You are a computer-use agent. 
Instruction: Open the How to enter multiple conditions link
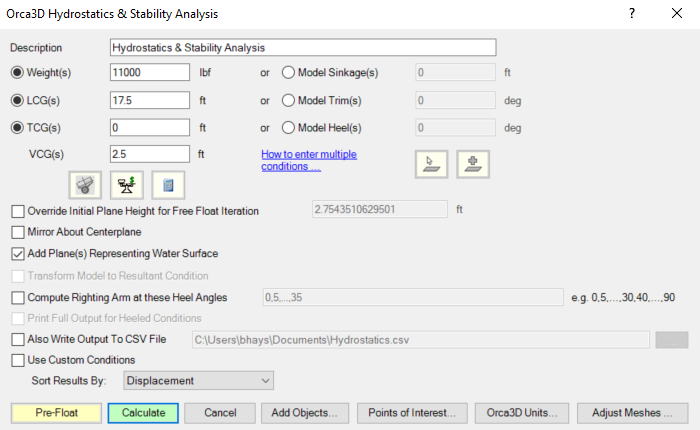tap(309, 160)
